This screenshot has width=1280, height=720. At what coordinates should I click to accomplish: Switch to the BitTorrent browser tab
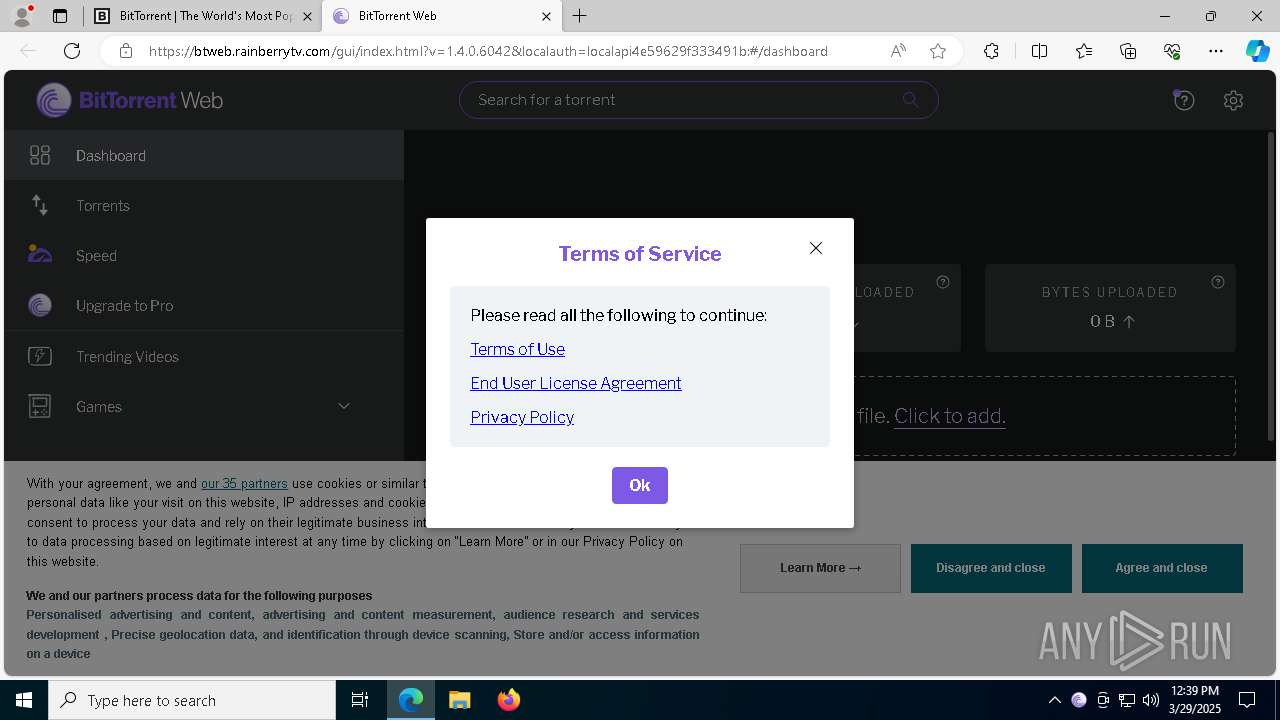(x=202, y=16)
